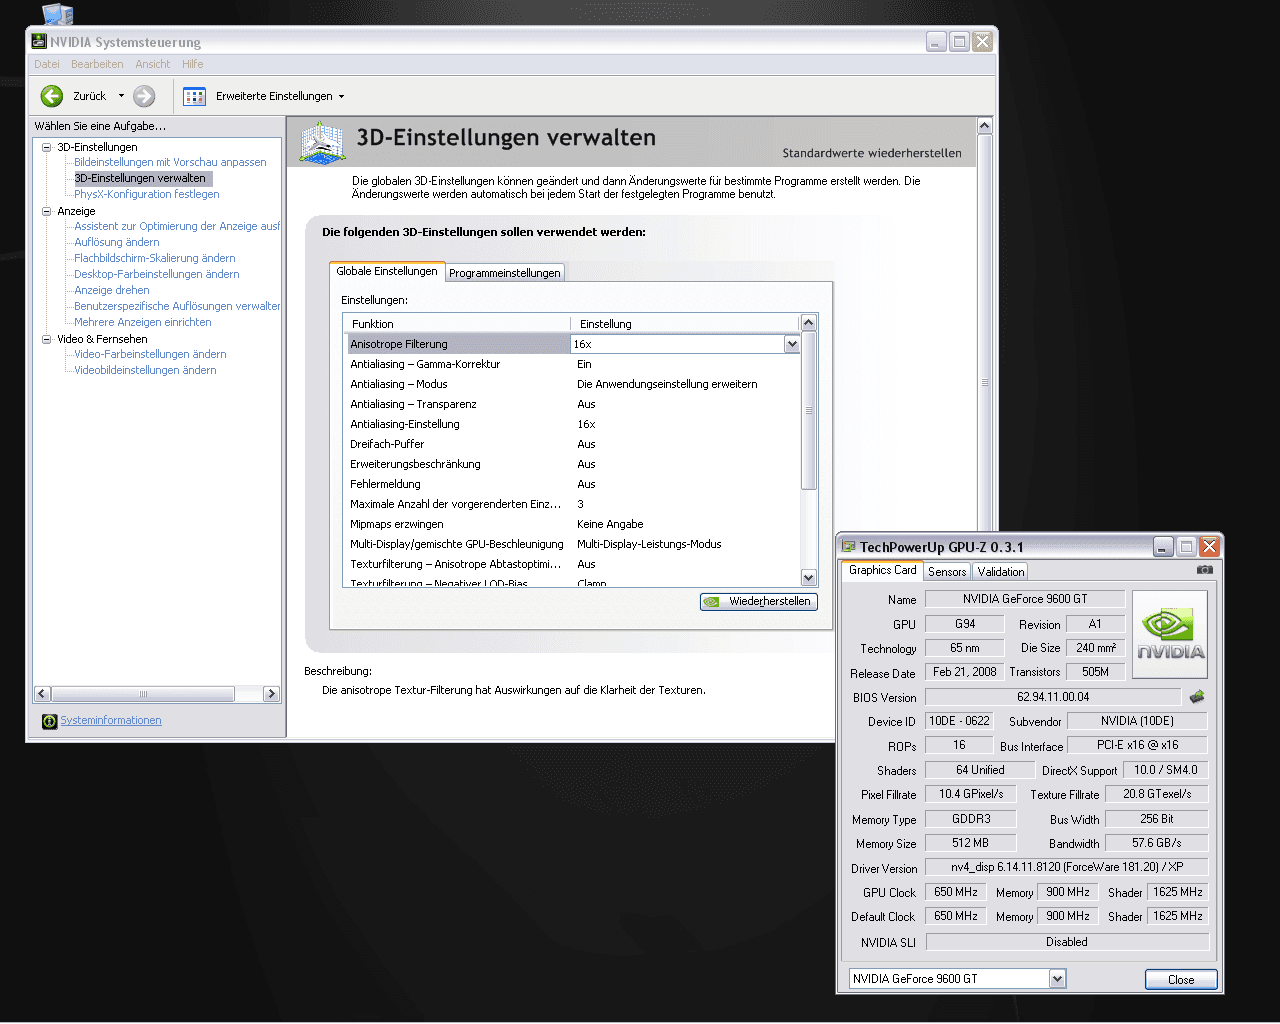
Task: Open the Validation tab in GPU-Z
Action: click(1001, 572)
